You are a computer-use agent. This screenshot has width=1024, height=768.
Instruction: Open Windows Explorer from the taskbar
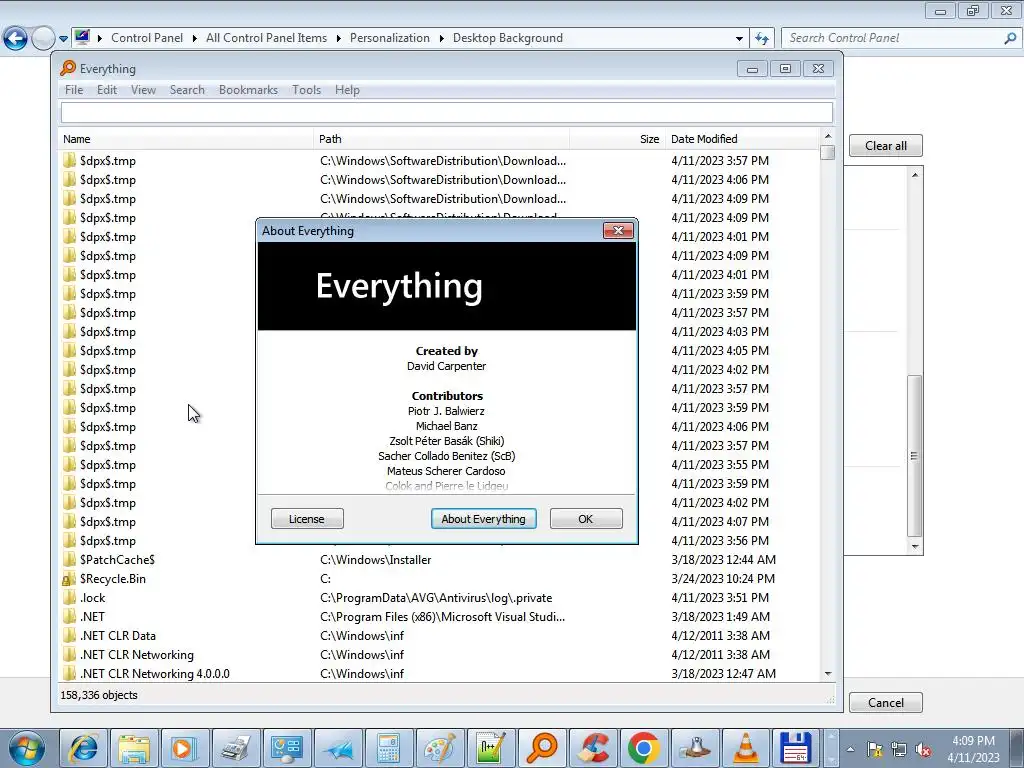pyautogui.click(x=134, y=748)
